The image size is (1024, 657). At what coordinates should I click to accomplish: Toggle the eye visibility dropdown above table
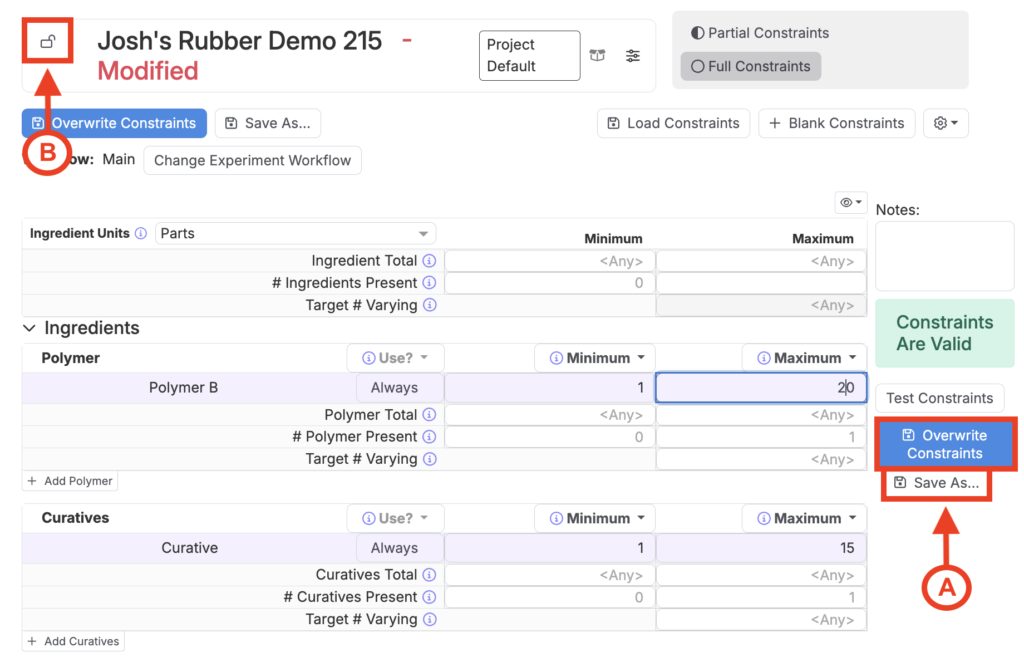pos(851,203)
